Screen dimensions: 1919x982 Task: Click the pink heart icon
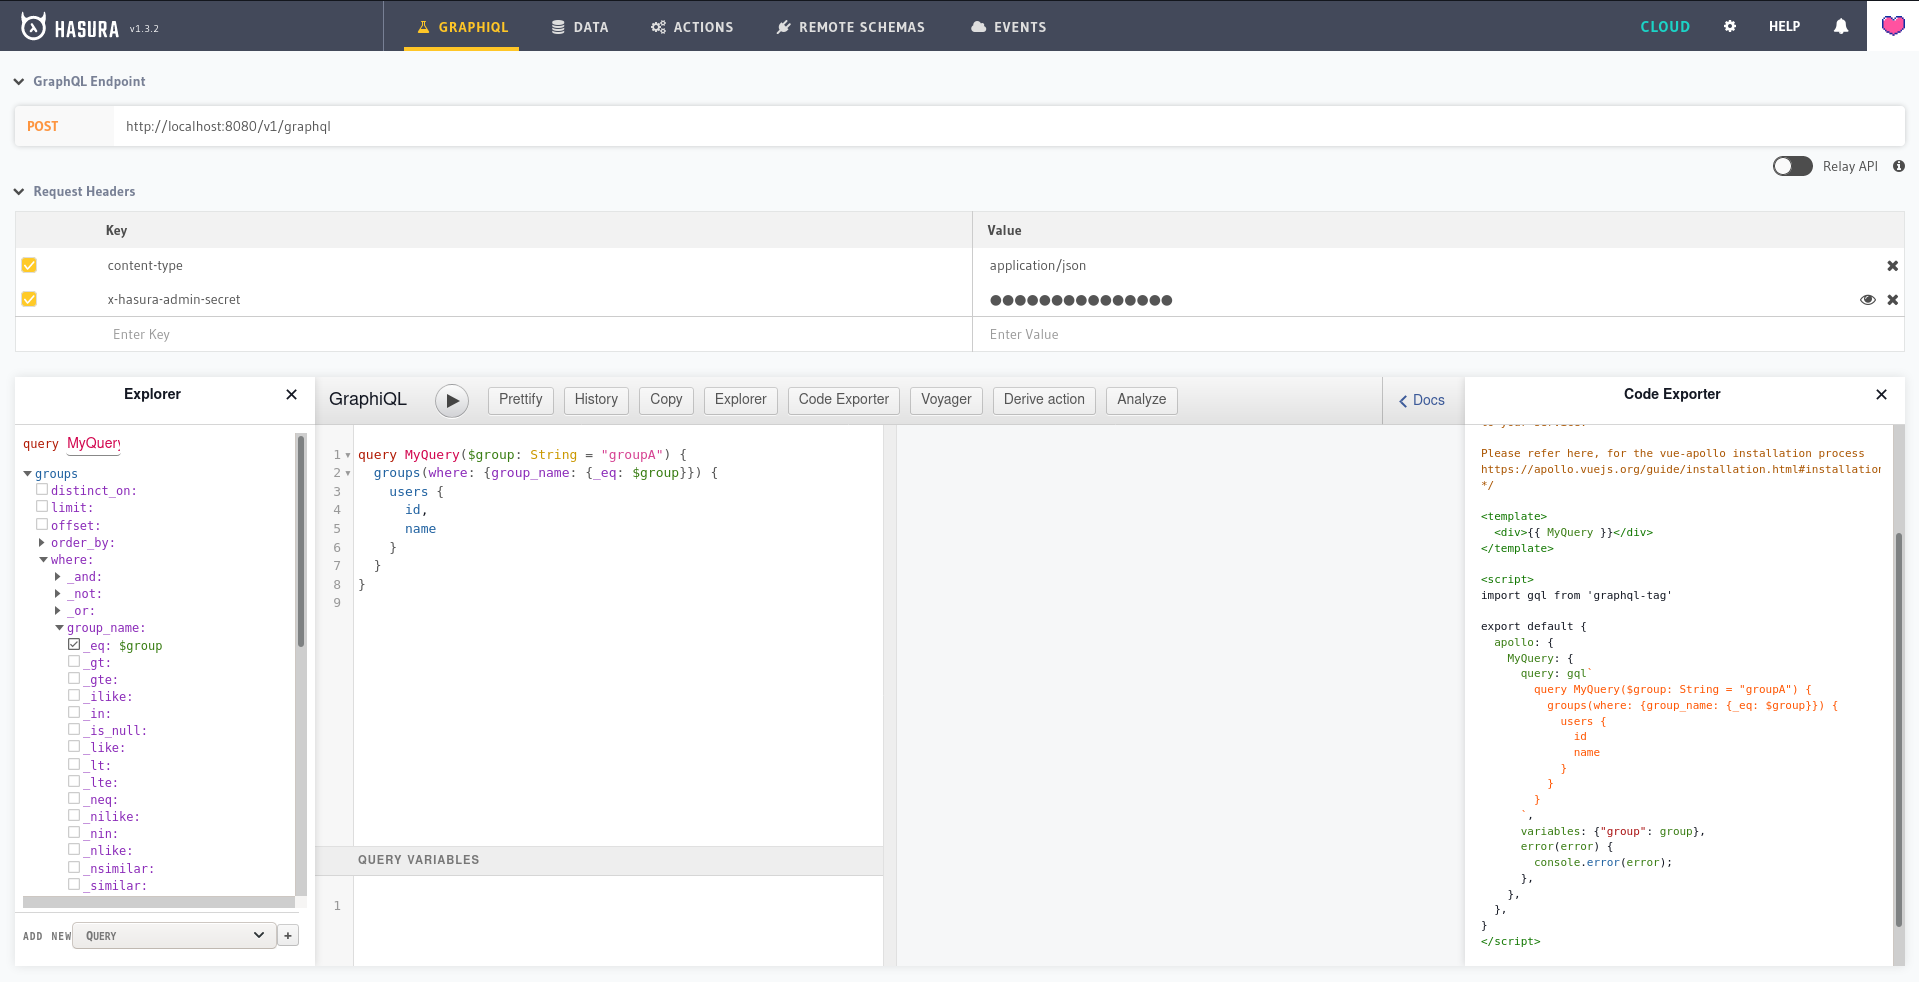[x=1893, y=26]
